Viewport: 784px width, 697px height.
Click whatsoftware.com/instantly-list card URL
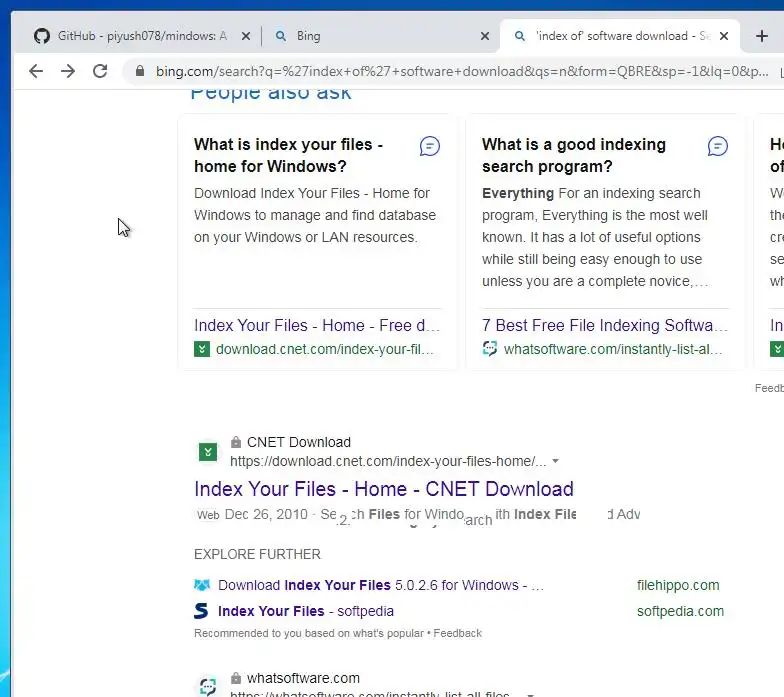(613, 349)
